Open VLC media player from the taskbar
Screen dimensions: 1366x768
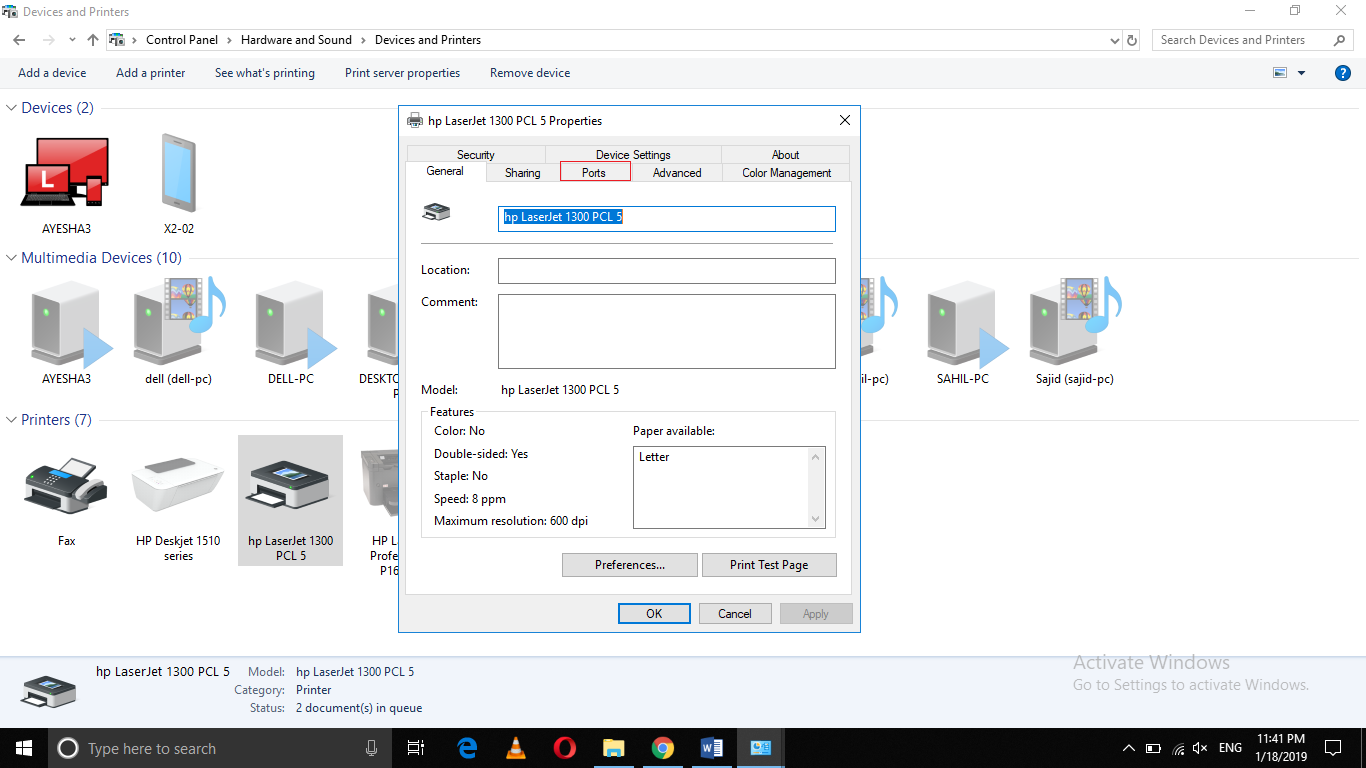515,748
